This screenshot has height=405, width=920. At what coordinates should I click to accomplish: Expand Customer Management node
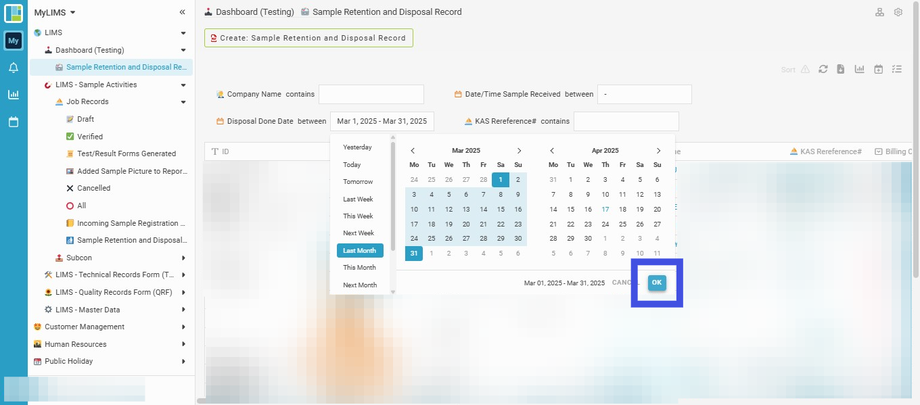pos(183,327)
